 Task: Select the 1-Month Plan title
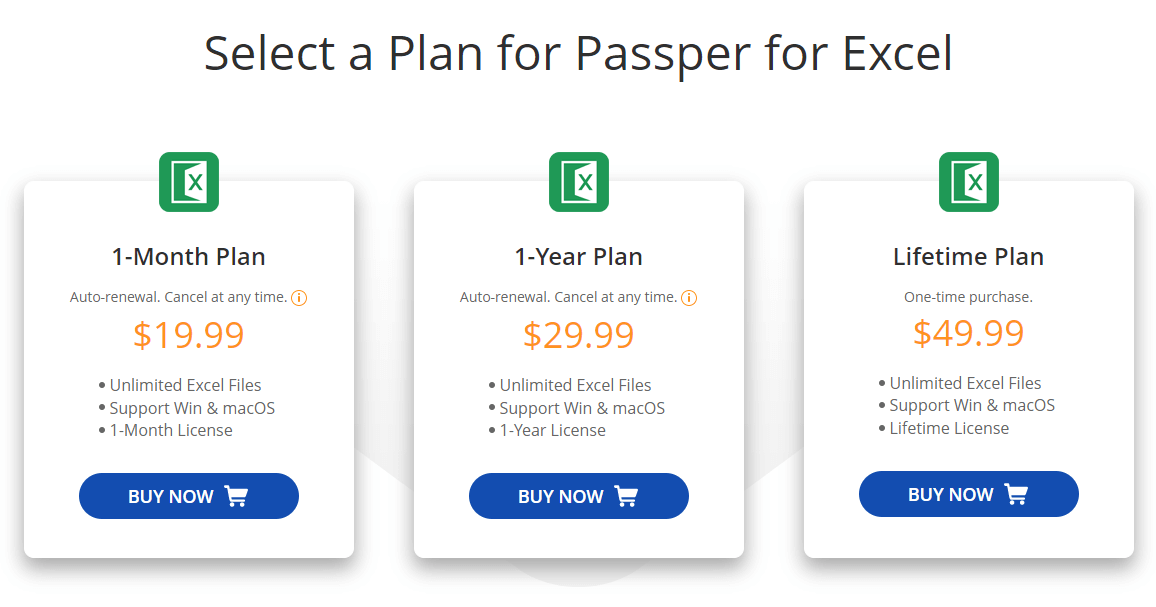[189, 257]
